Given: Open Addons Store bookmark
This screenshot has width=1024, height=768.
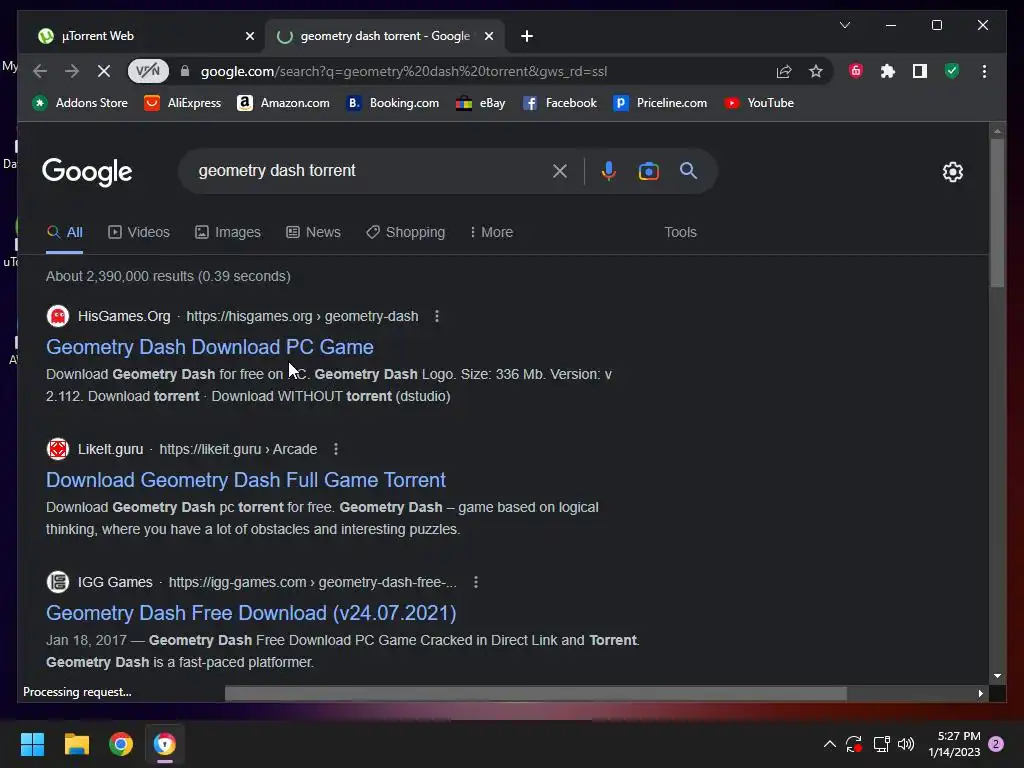Looking at the screenshot, I should click(x=80, y=103).
